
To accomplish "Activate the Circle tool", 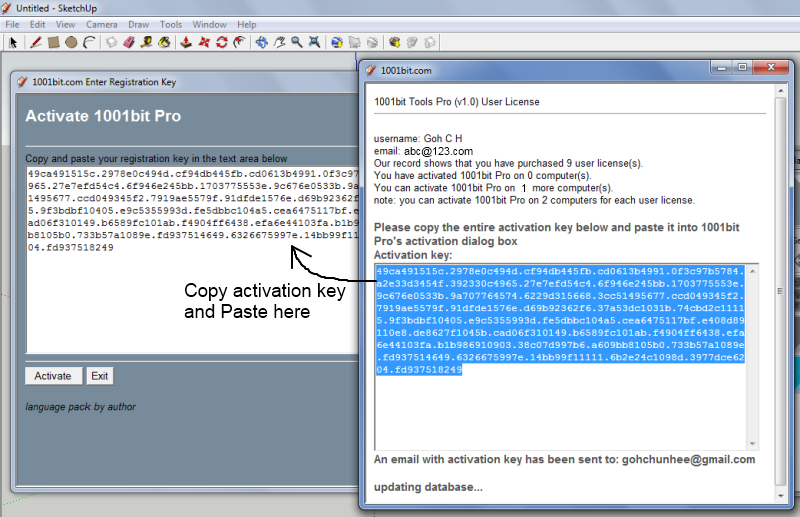I will (71, 42).
